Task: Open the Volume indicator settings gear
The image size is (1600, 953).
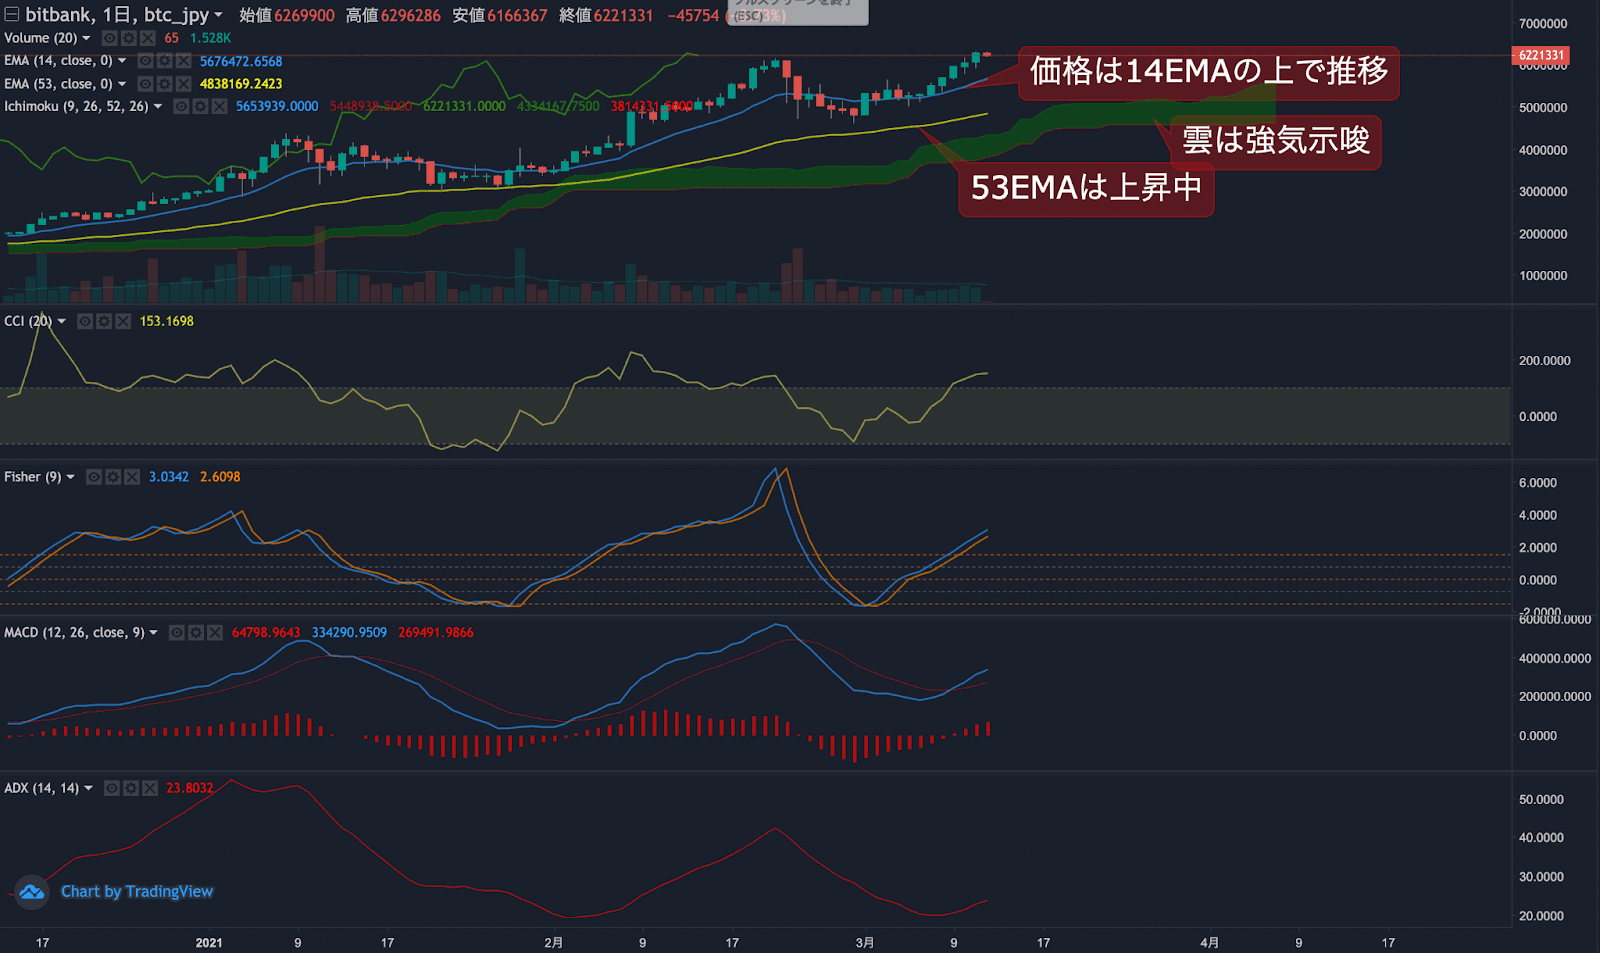Action: pyautogui.click(x=127, y=38)
